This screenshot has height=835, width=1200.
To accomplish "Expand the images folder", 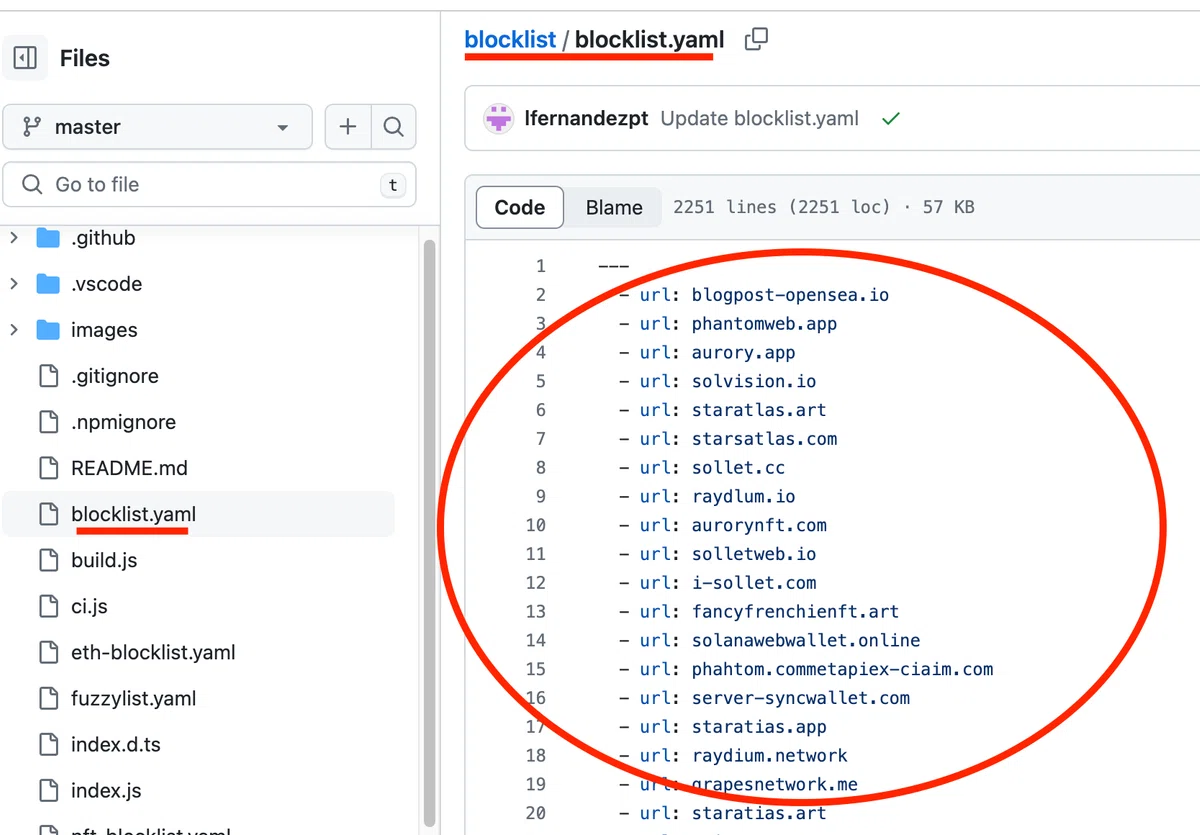I will (x=13, y=330).
